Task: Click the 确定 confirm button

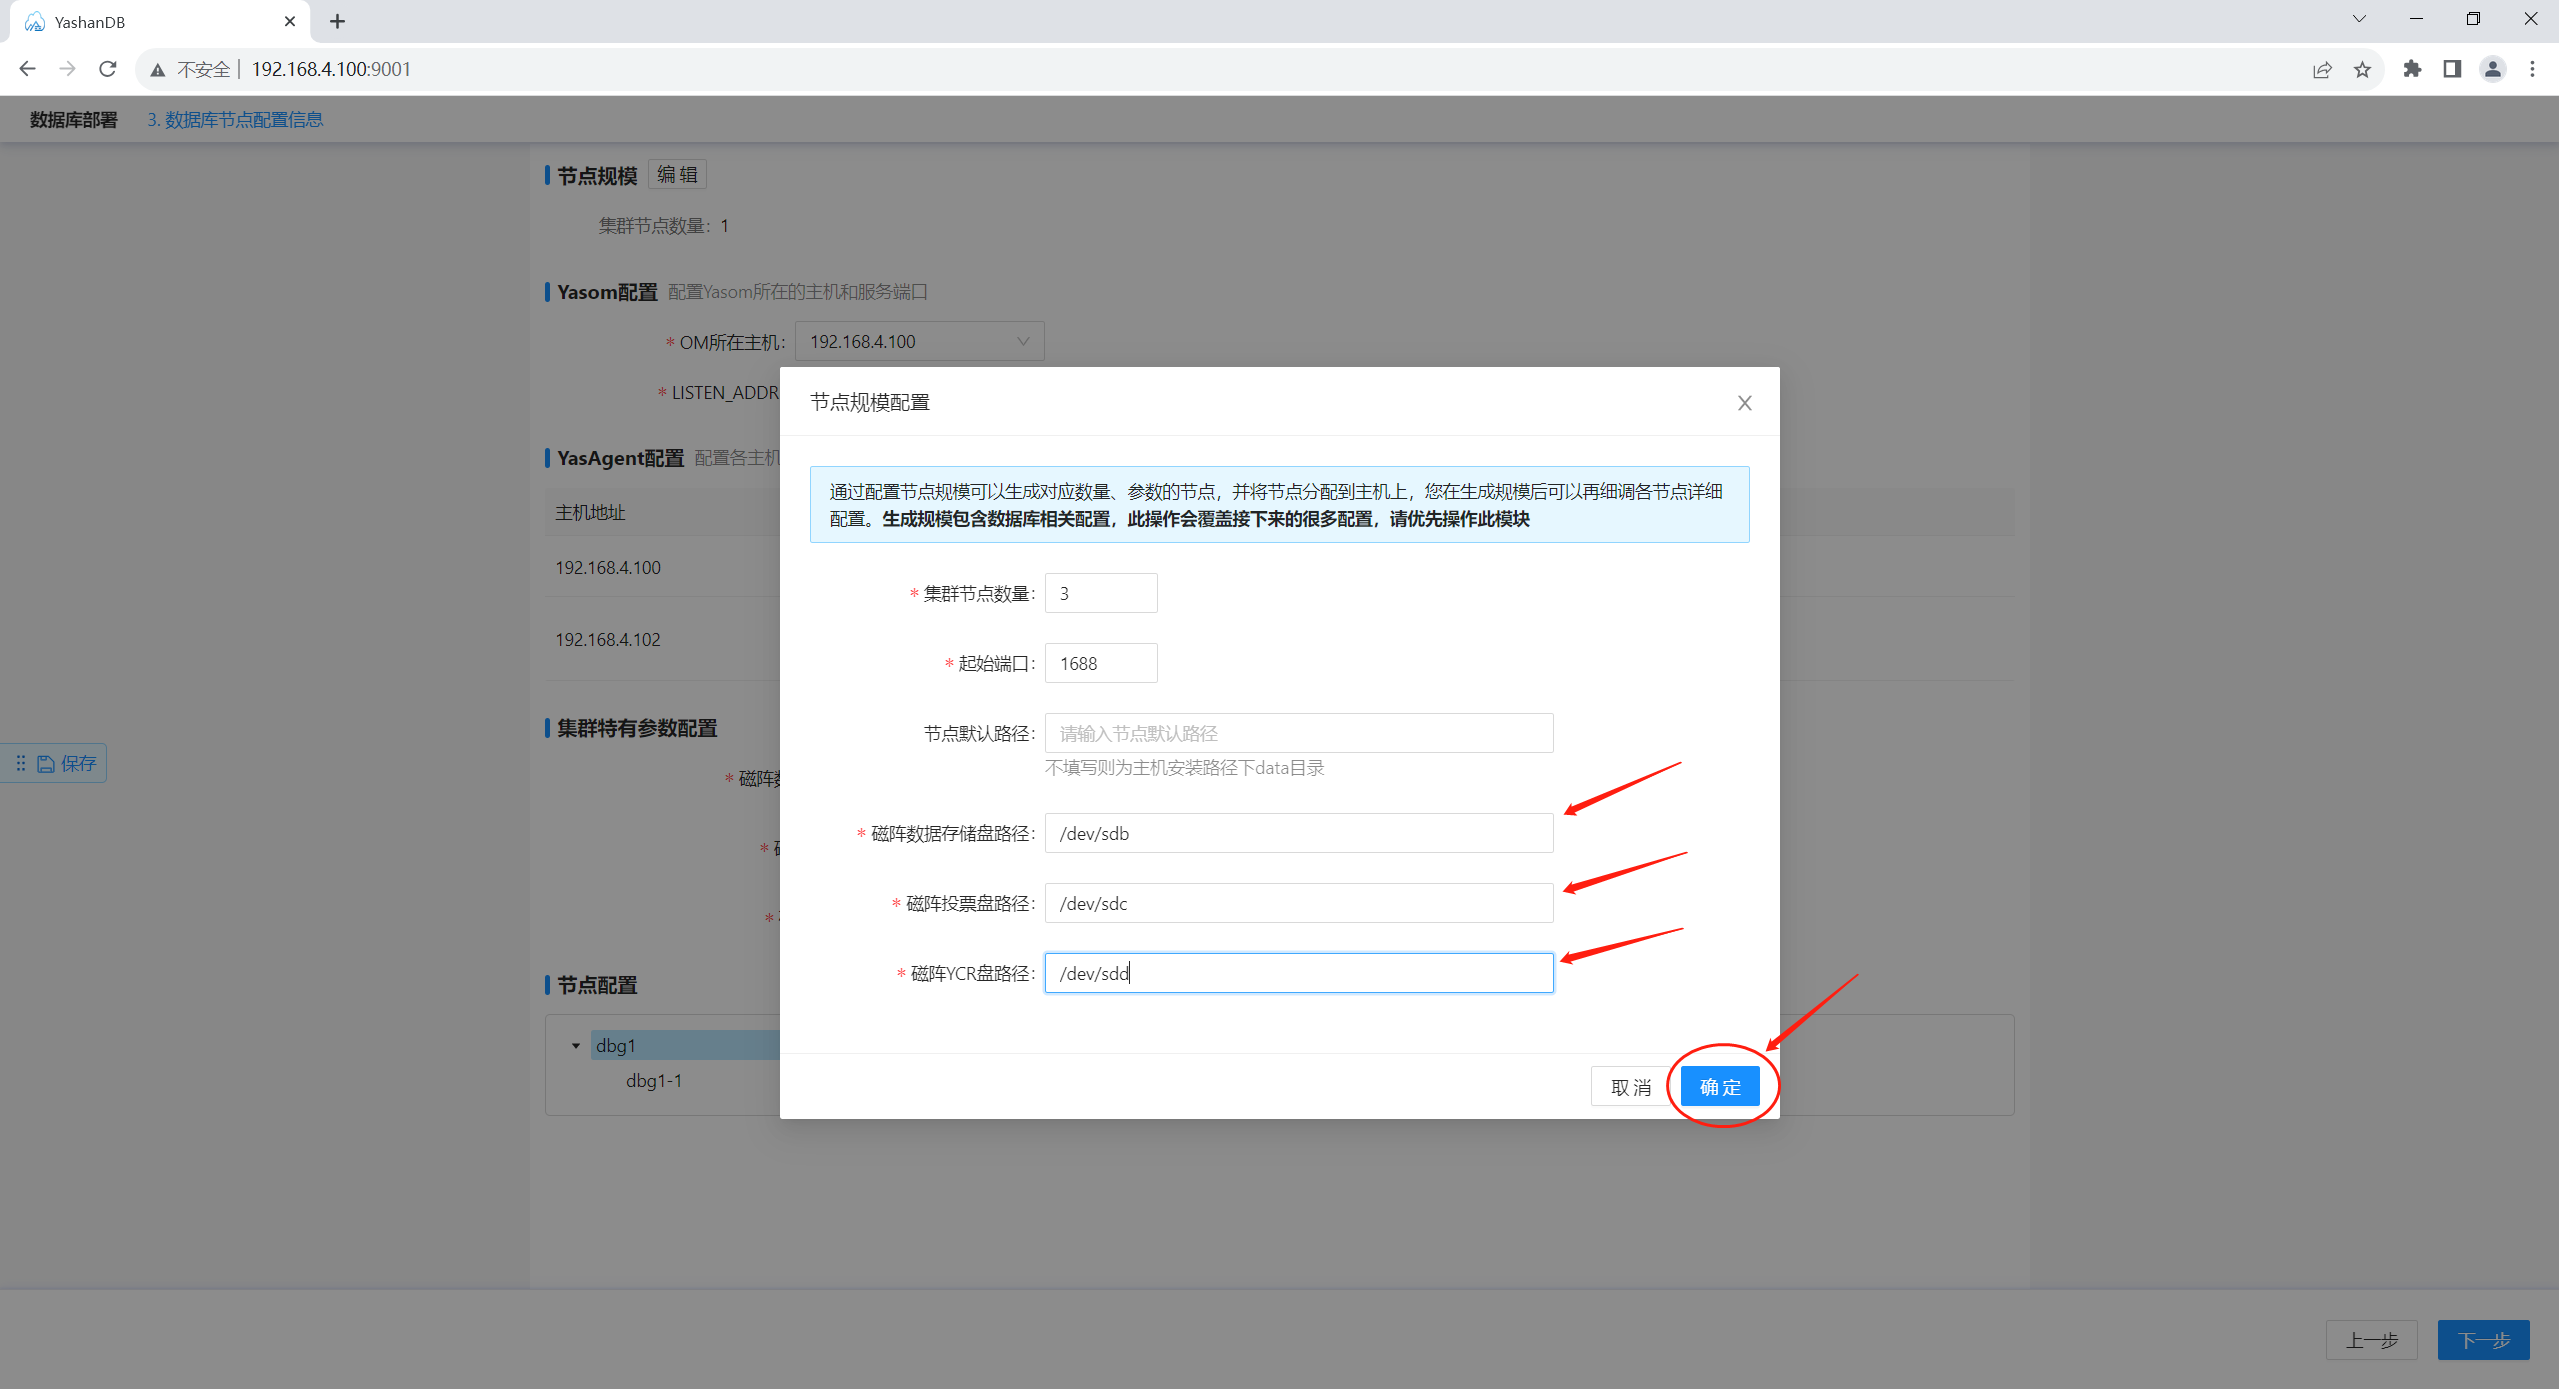Action: tap(1719, 1086)
